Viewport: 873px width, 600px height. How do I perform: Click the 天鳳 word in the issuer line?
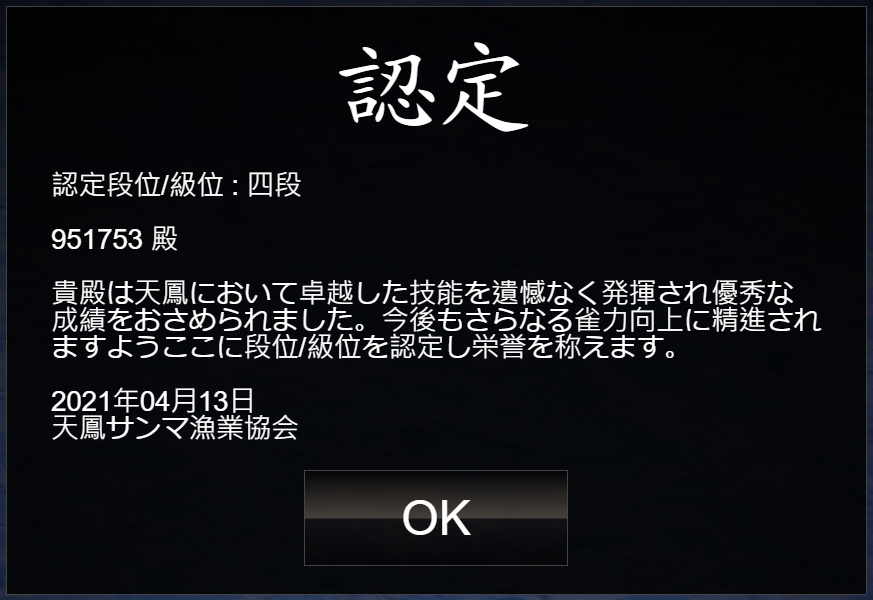pos(79,427)
